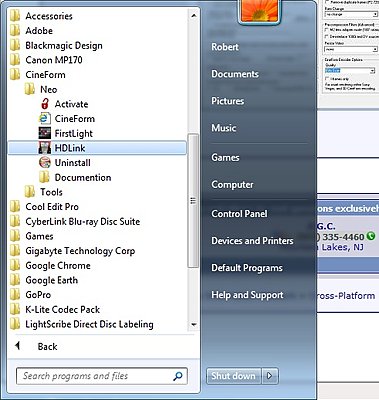
Task: Open the Pictures library
Action: pos(228,101)
